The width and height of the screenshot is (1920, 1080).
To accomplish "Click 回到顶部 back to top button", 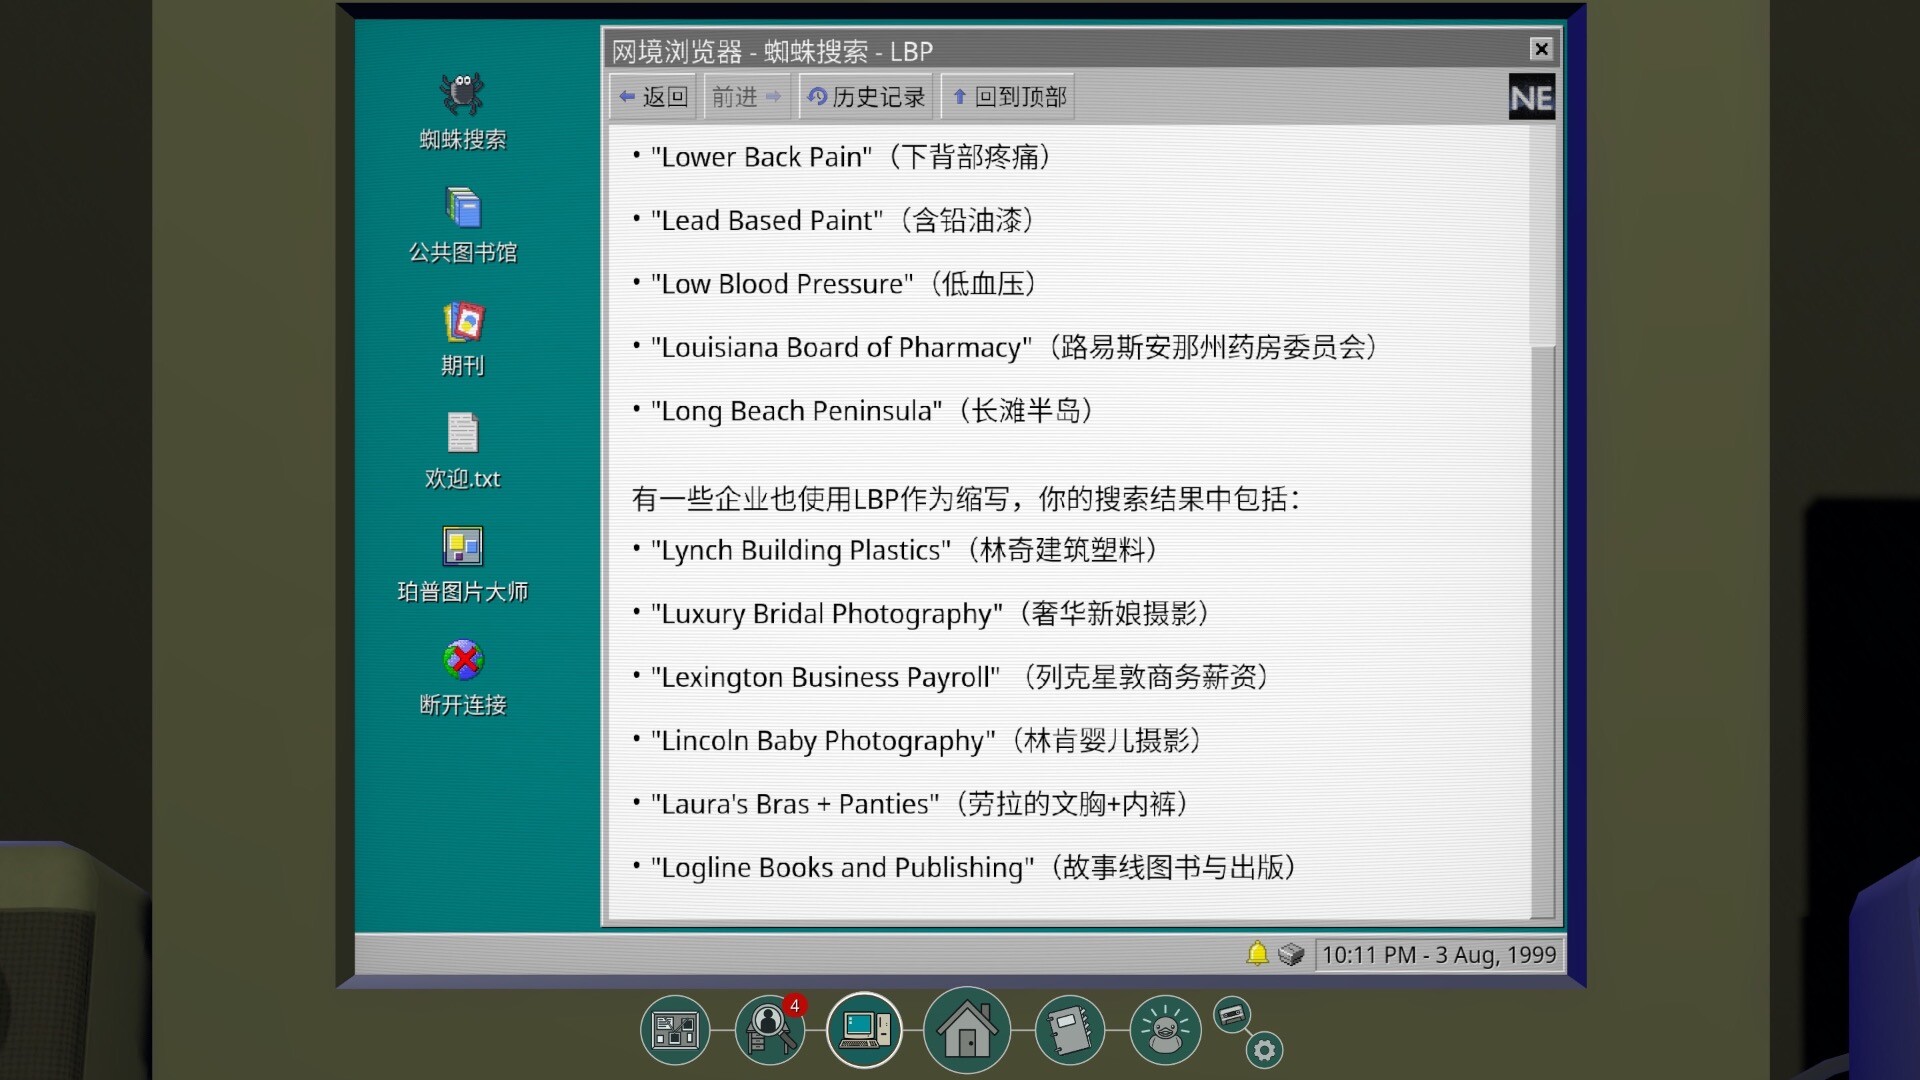I will coord(1008,97).
